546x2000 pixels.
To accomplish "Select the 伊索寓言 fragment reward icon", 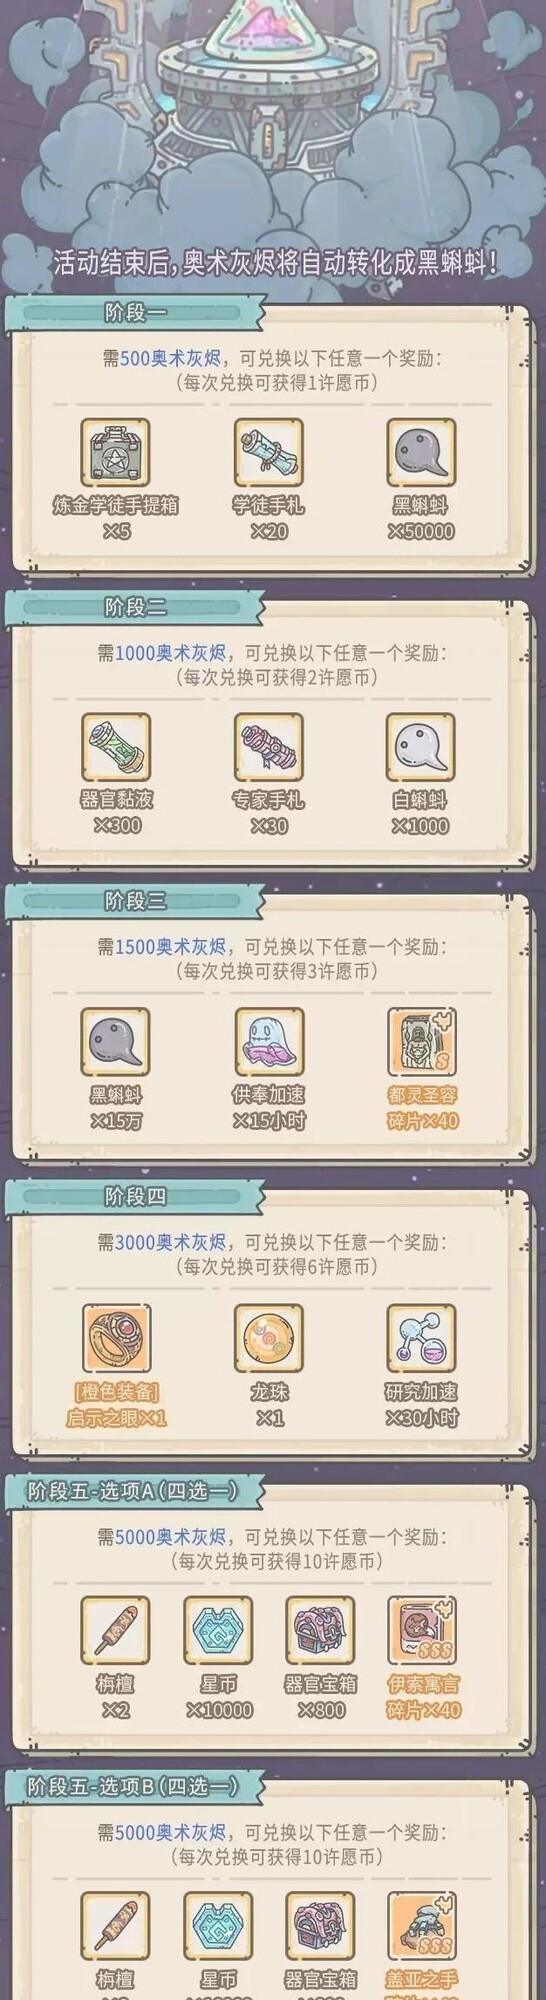I will [422, 1630].
